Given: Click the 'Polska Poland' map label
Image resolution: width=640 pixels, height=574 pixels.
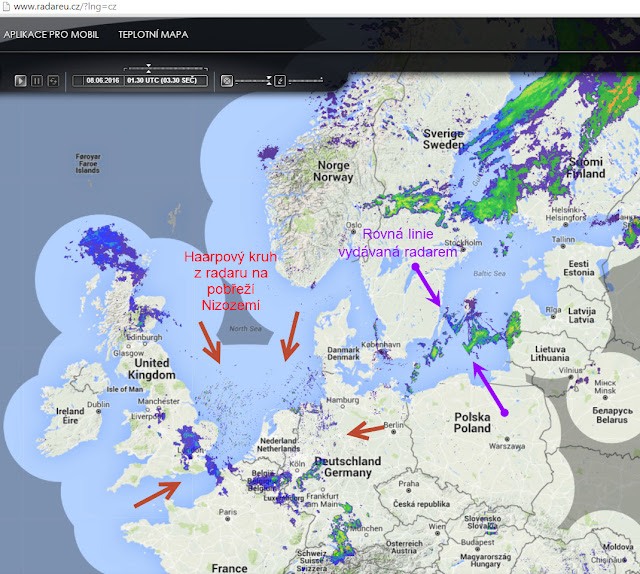Looking at the screenshot, I should pos(472,423).
